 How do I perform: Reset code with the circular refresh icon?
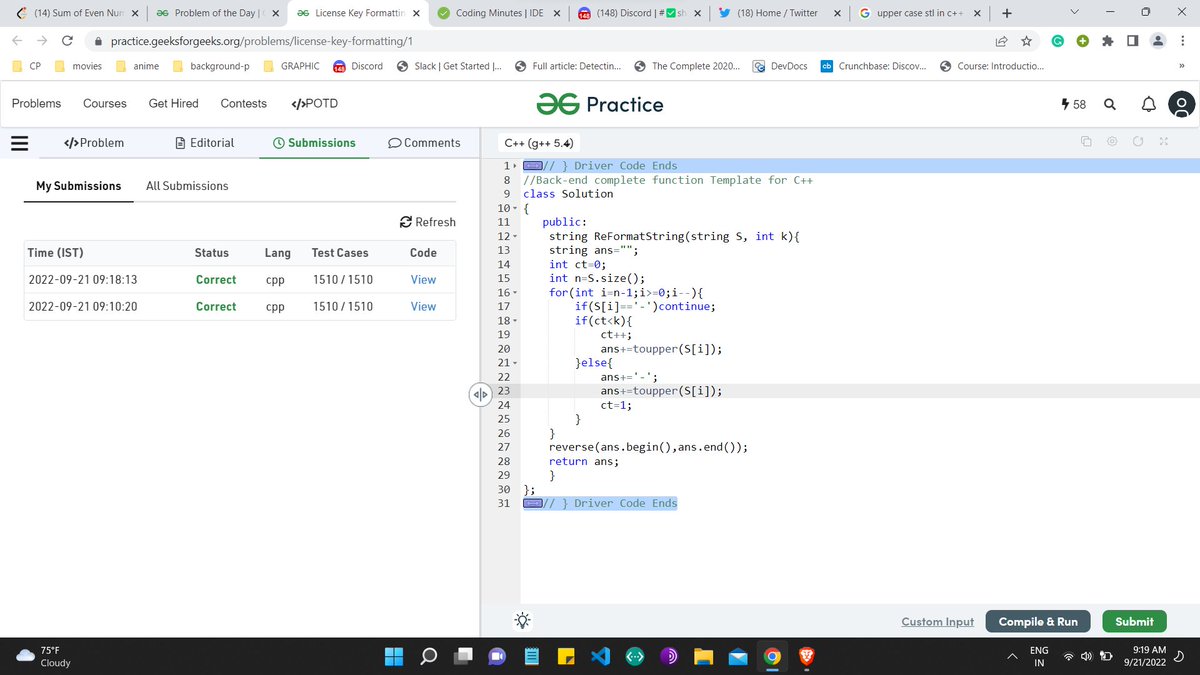click(1137, 143)
